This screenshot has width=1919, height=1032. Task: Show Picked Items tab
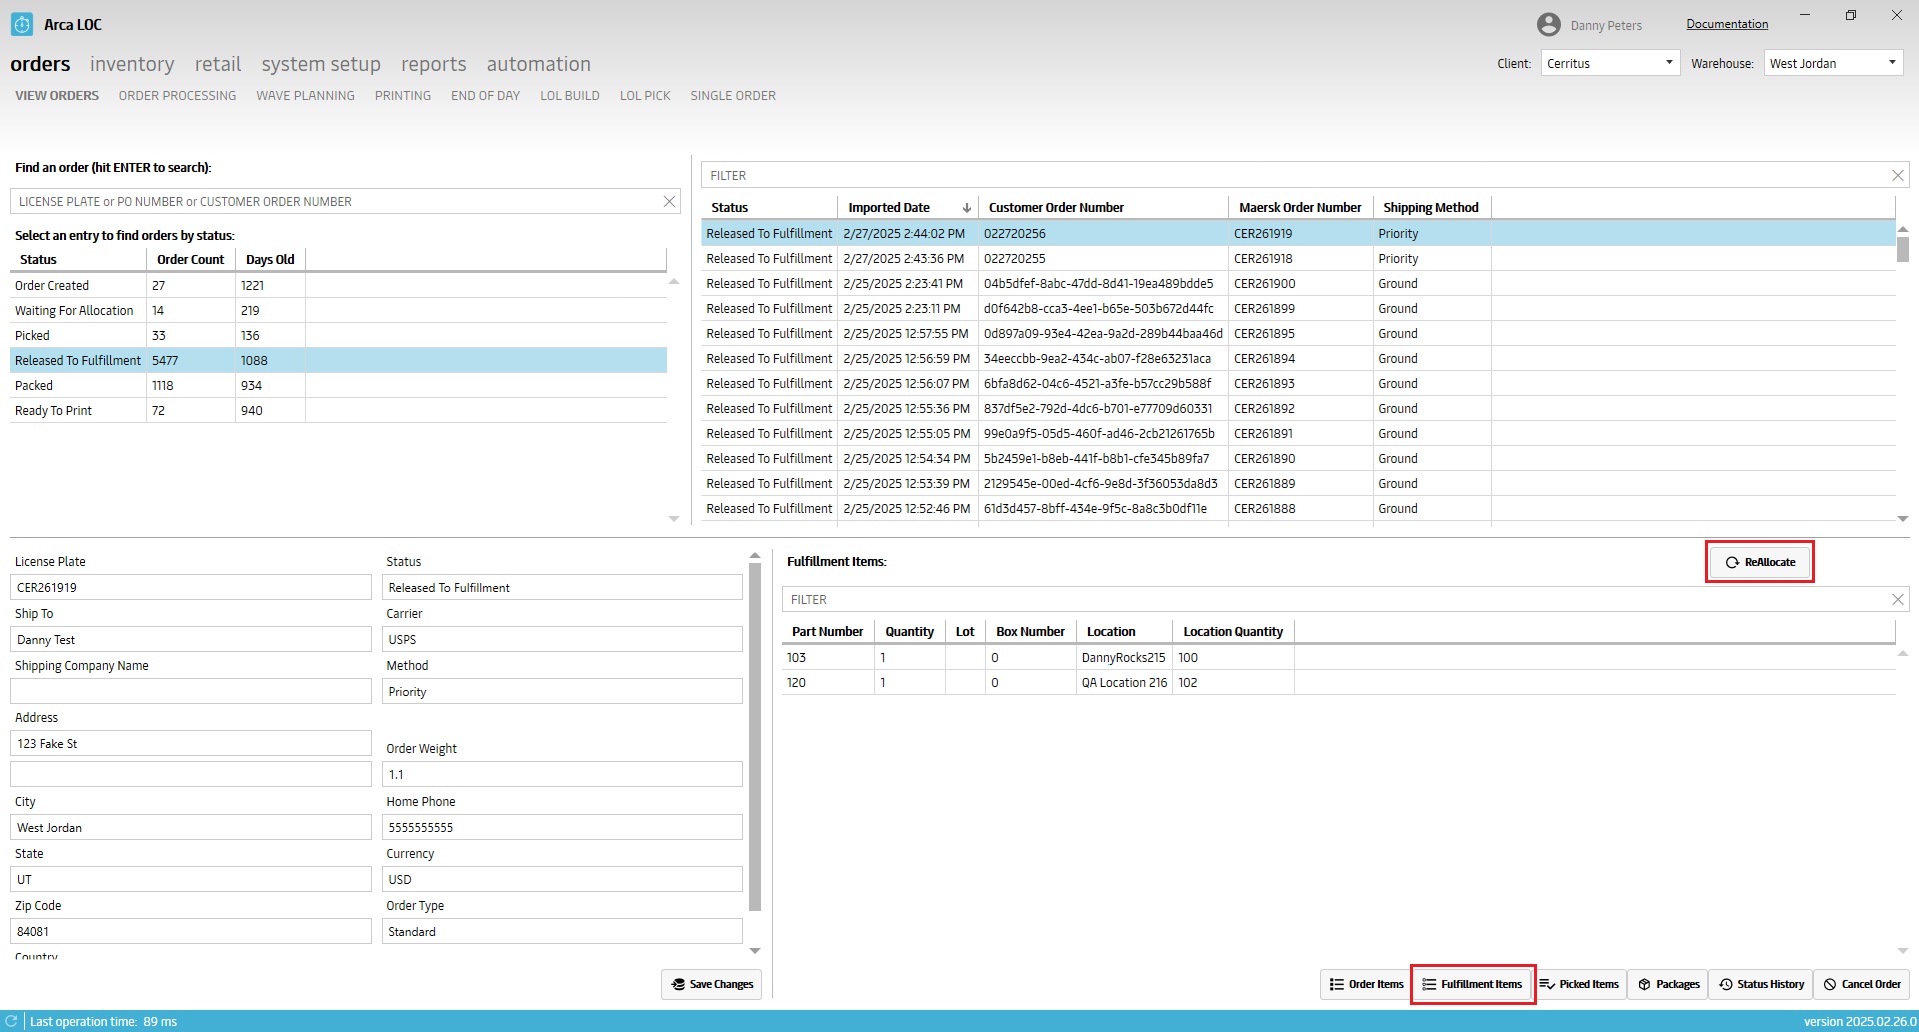1580,984
